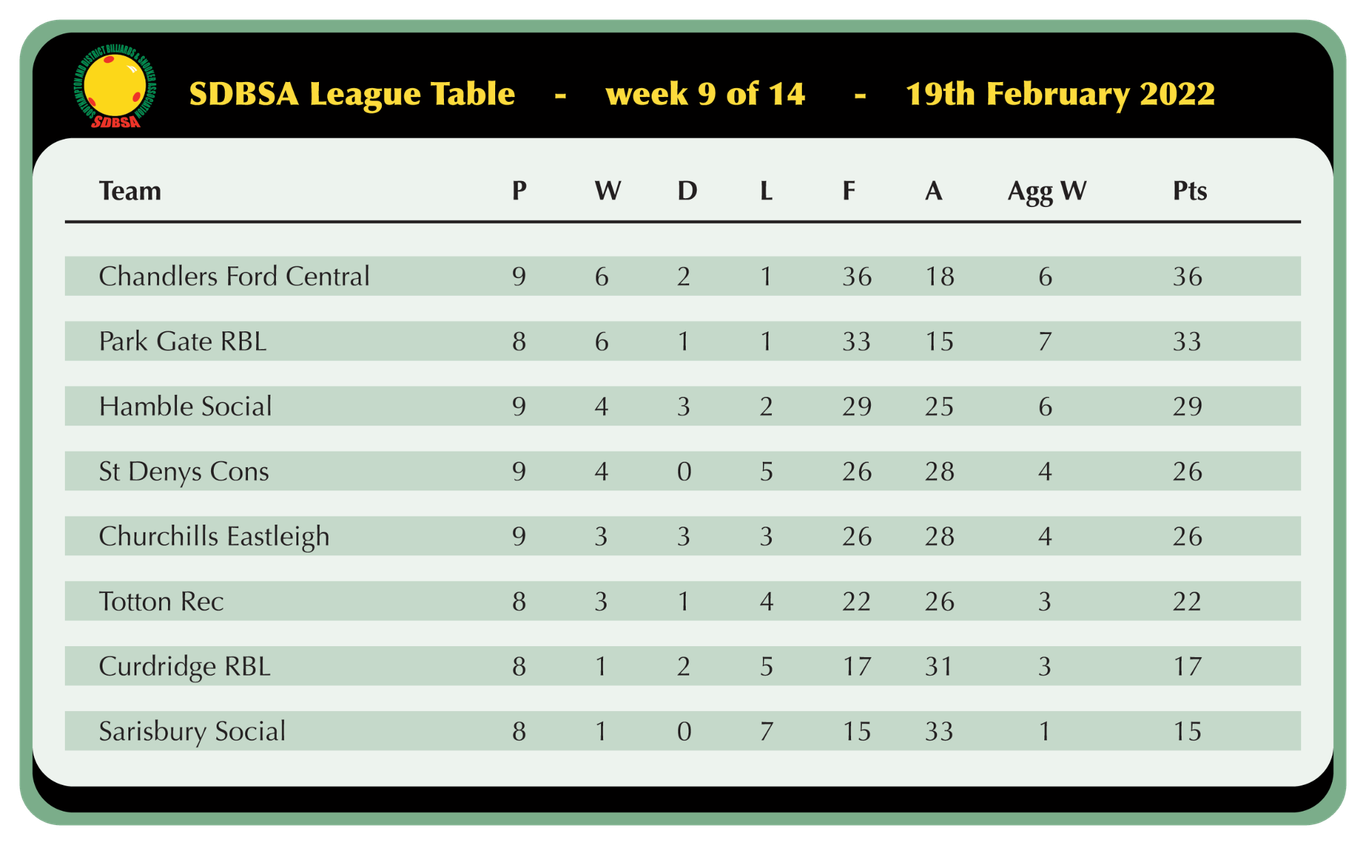
Task: Click the 19th February 2022 date
Action: [1060, 94]
